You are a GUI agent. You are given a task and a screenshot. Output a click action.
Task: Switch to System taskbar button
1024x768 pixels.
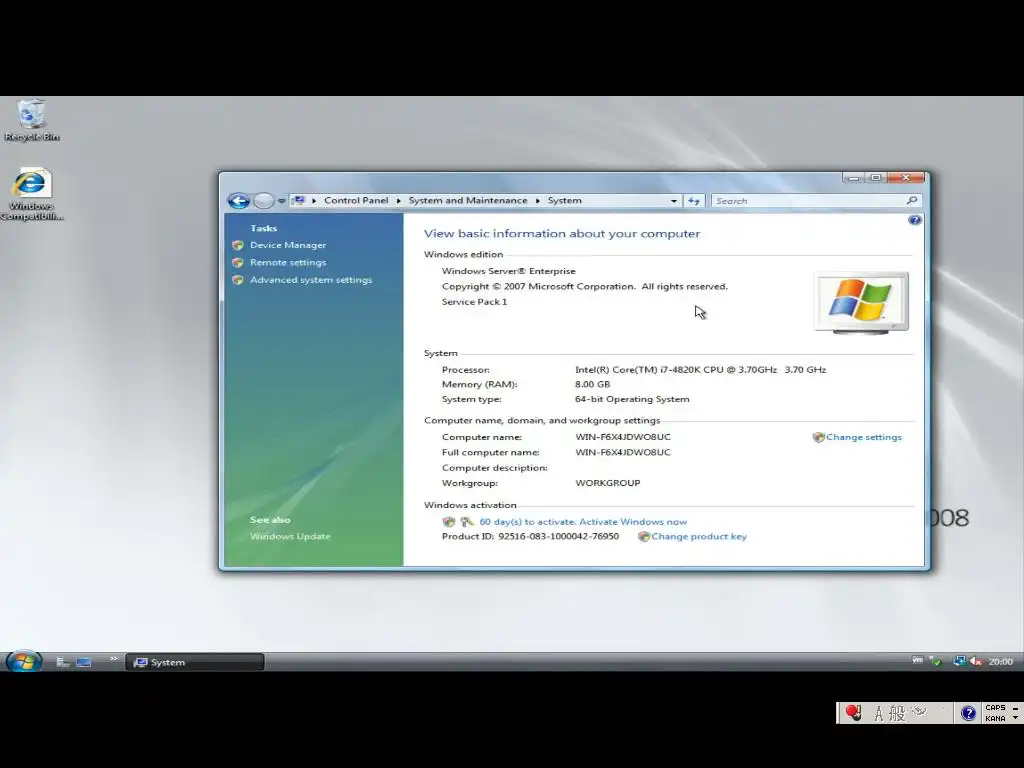coord(195,662)
